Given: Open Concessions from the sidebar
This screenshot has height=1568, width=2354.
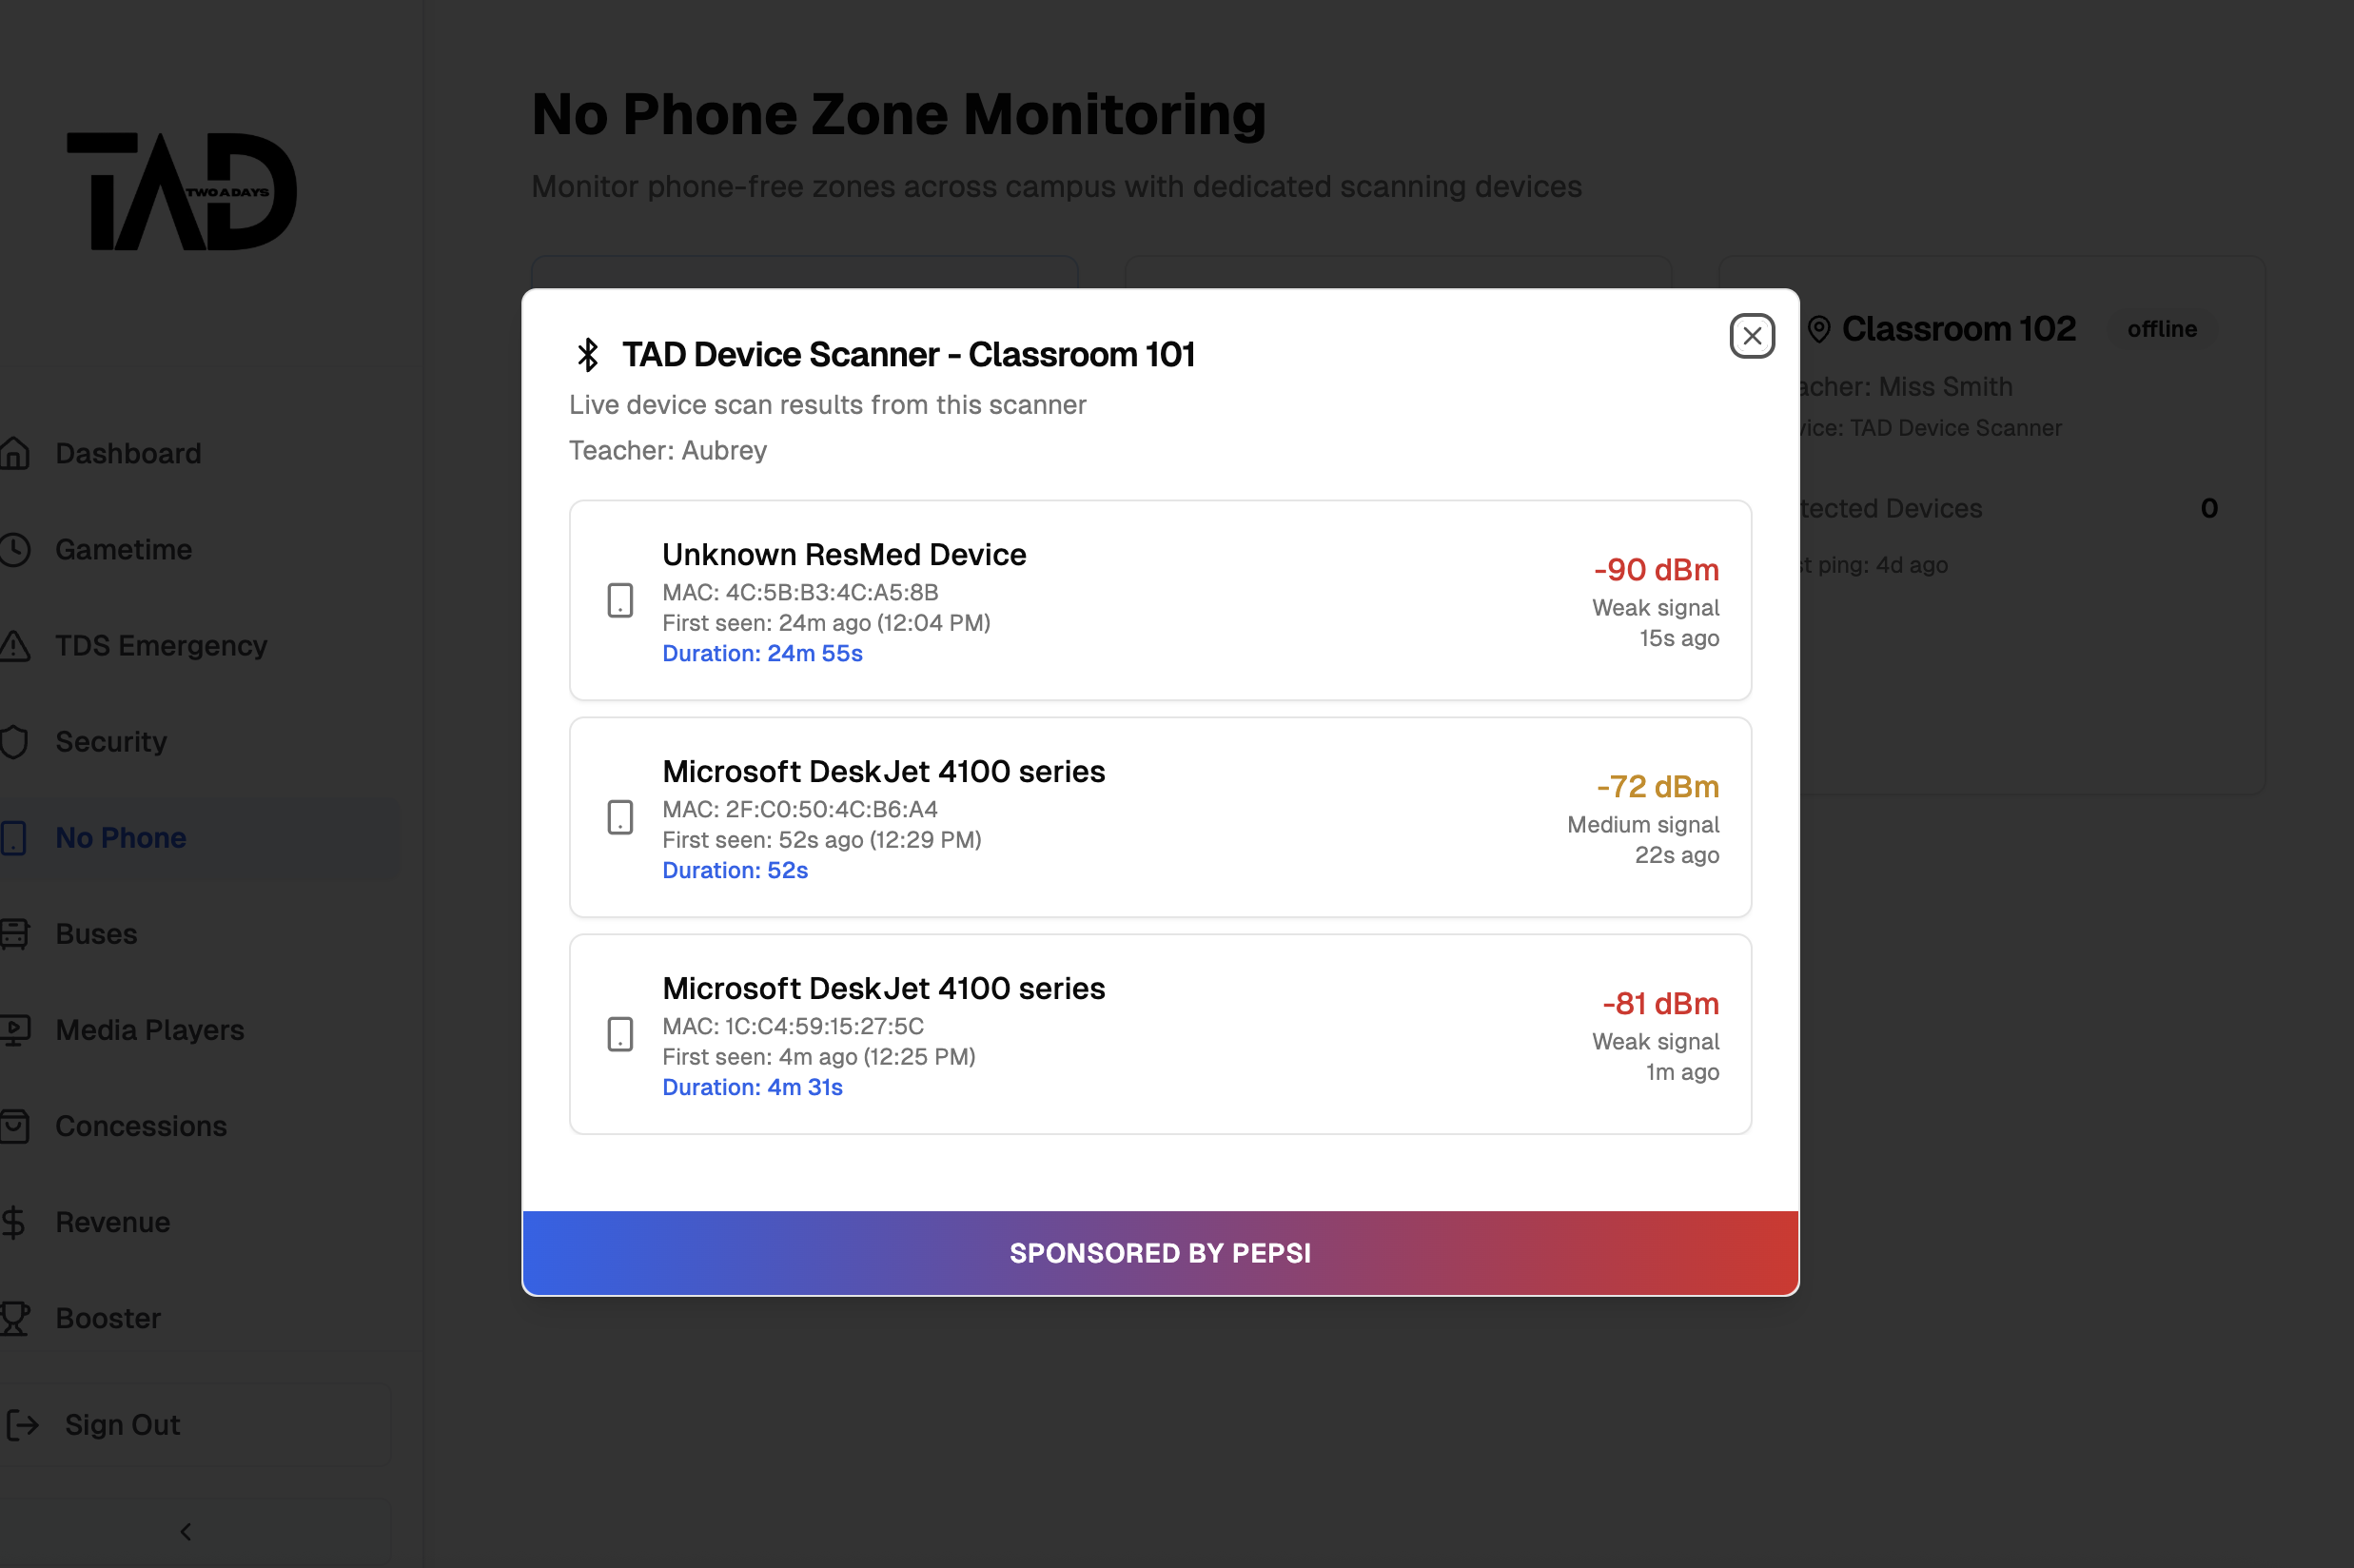Looking at the screenshot, I should (x=140, y=1125).
